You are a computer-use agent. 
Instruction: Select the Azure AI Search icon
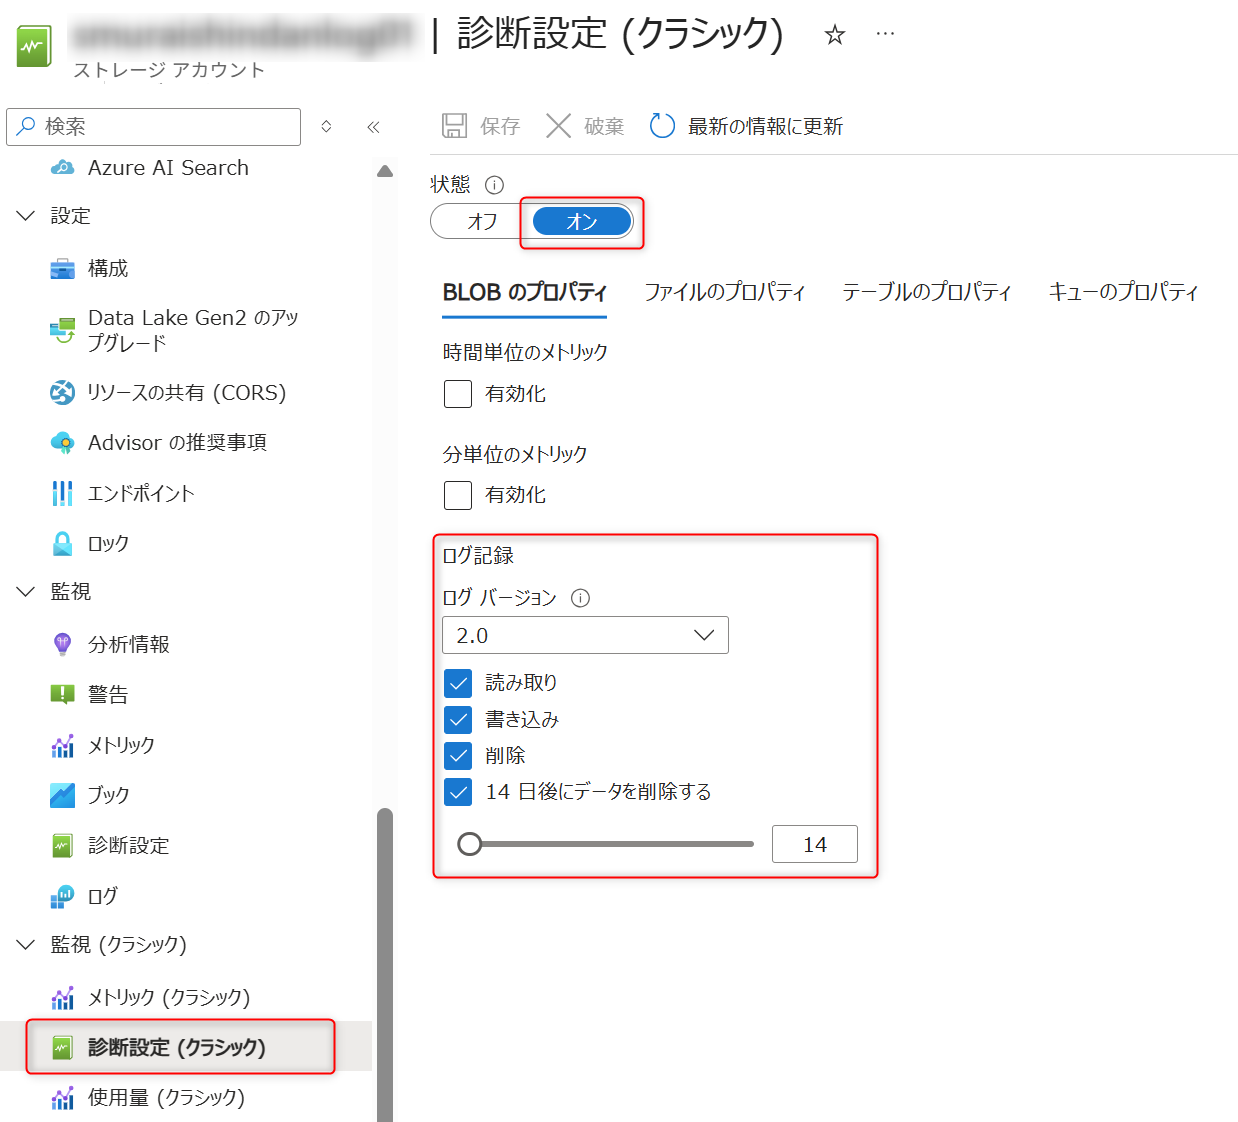click(x=62, y=167)
